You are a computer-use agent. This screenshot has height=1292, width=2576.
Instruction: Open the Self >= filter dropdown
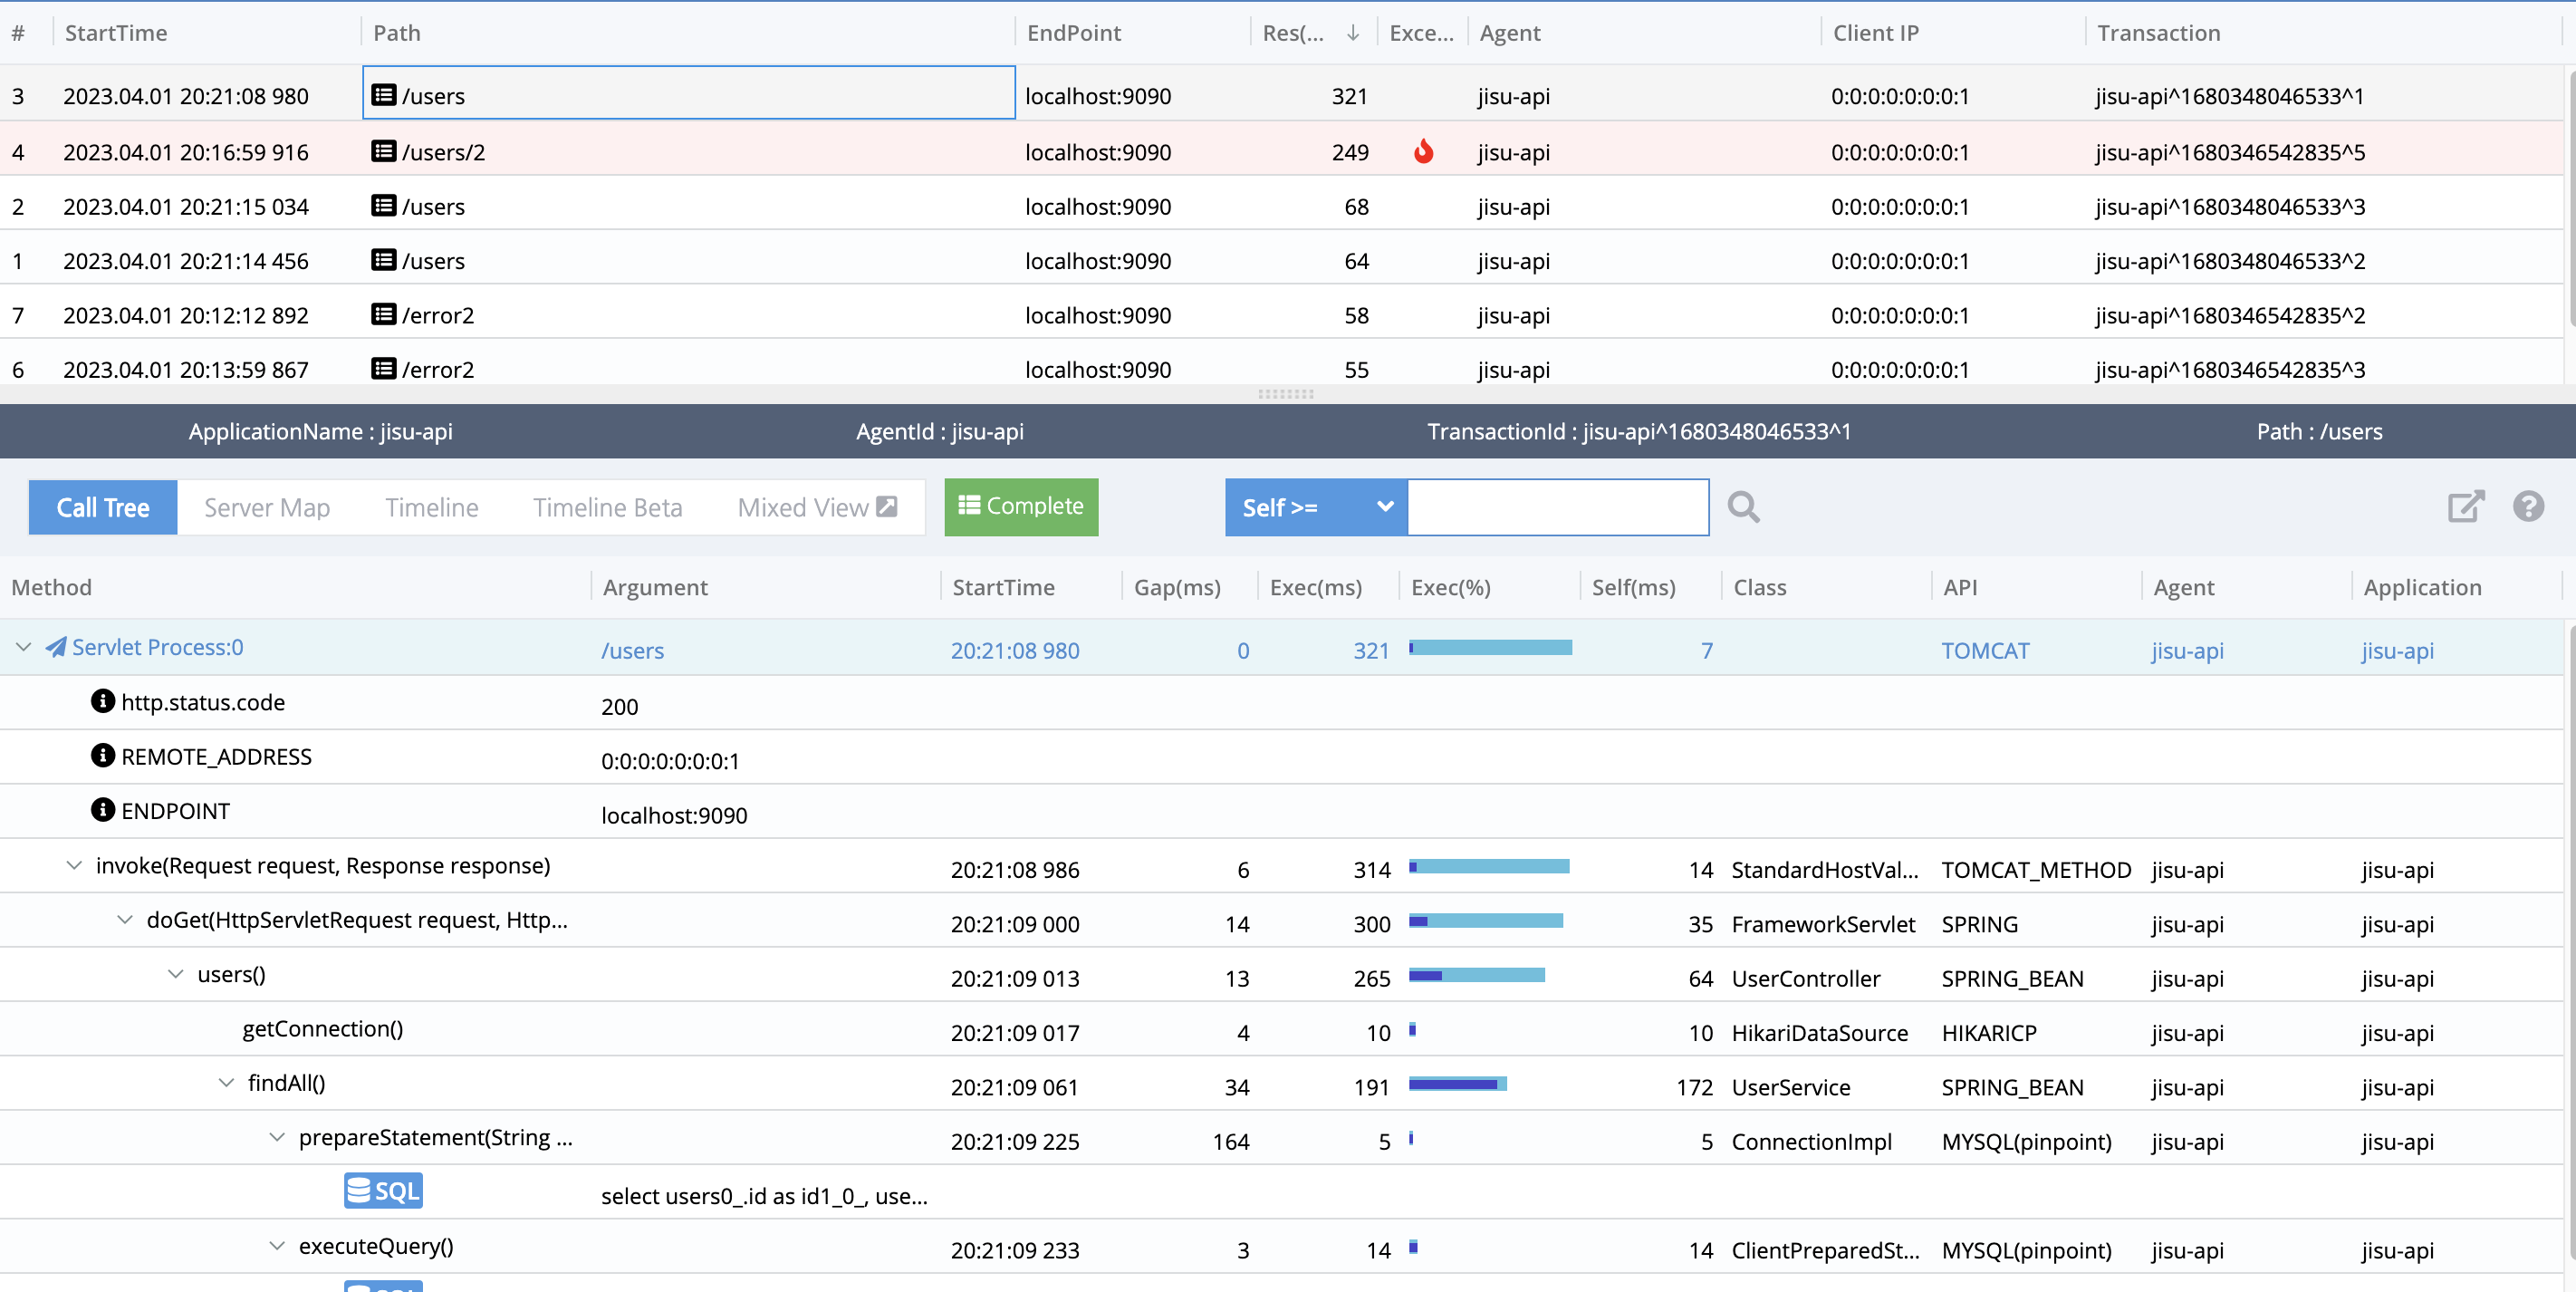click(1315, 507)
